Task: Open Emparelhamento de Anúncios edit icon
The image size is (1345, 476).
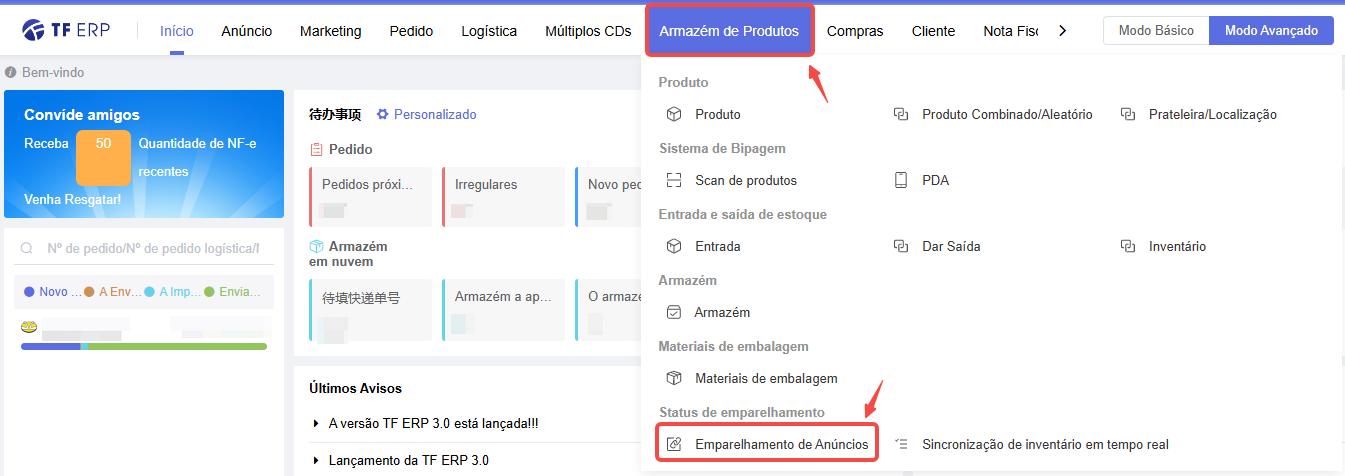Action: pyautogui.click(x=674, y=444)
